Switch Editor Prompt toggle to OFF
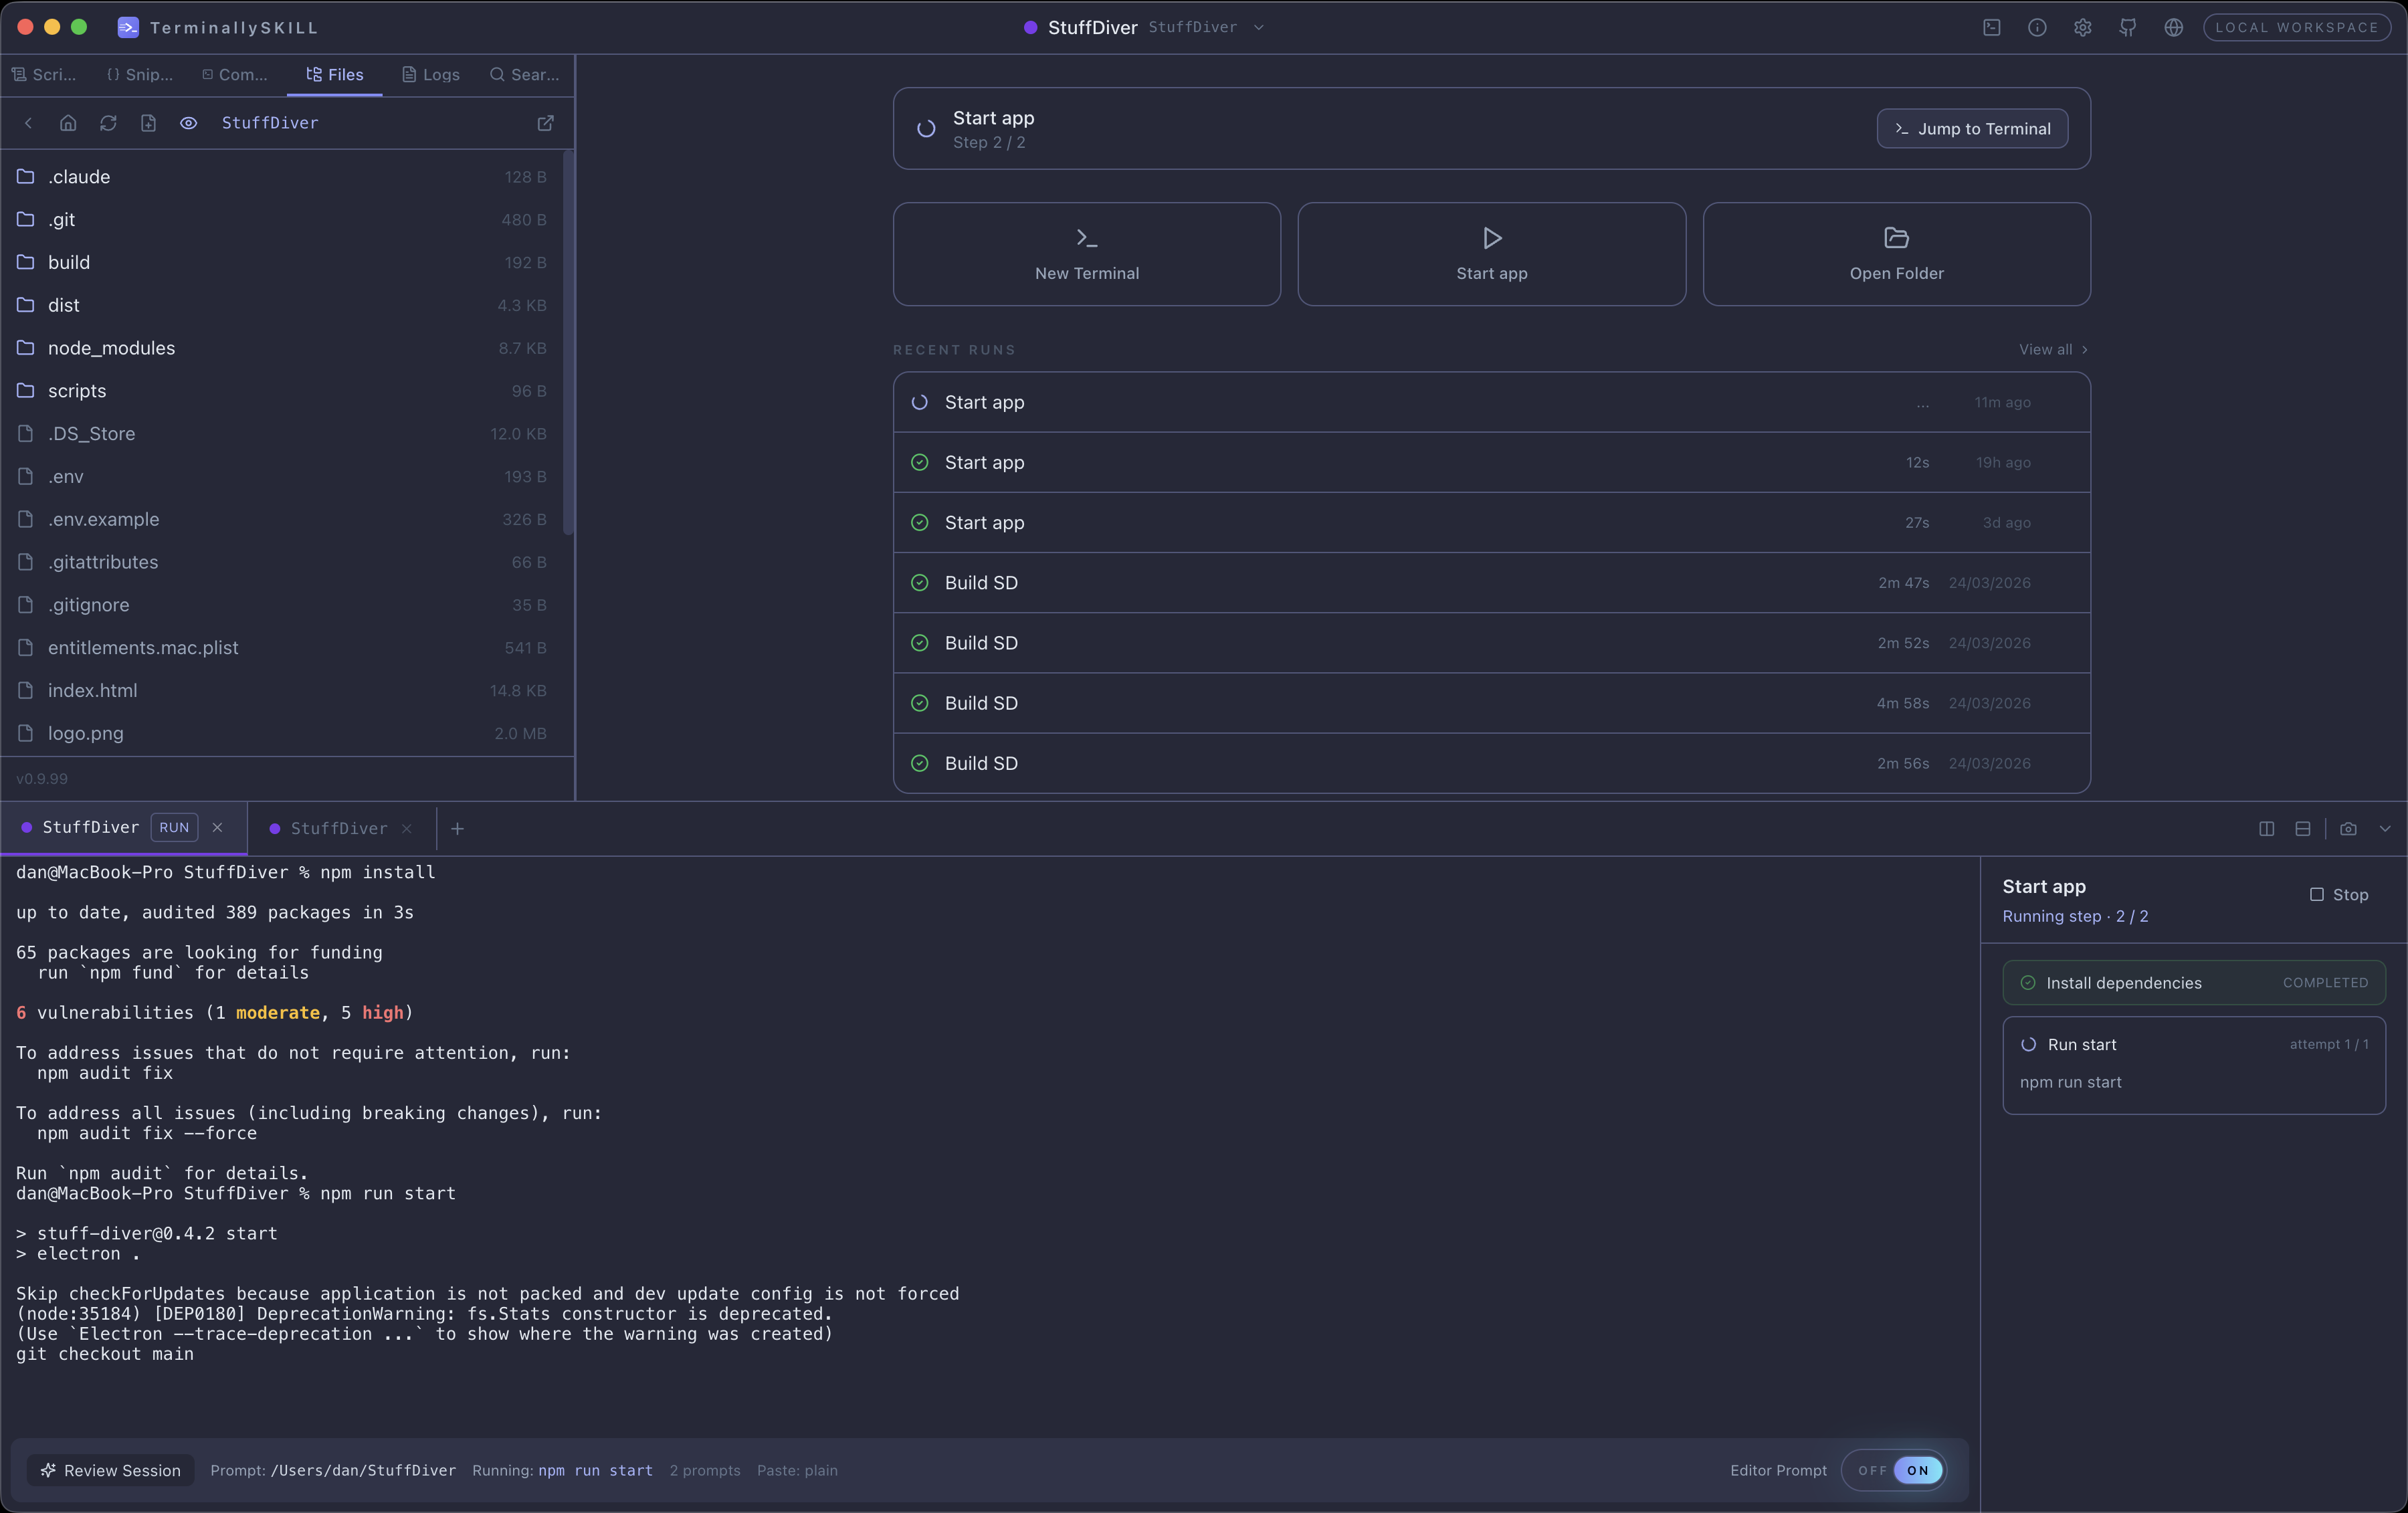 pos(1872,1471)
